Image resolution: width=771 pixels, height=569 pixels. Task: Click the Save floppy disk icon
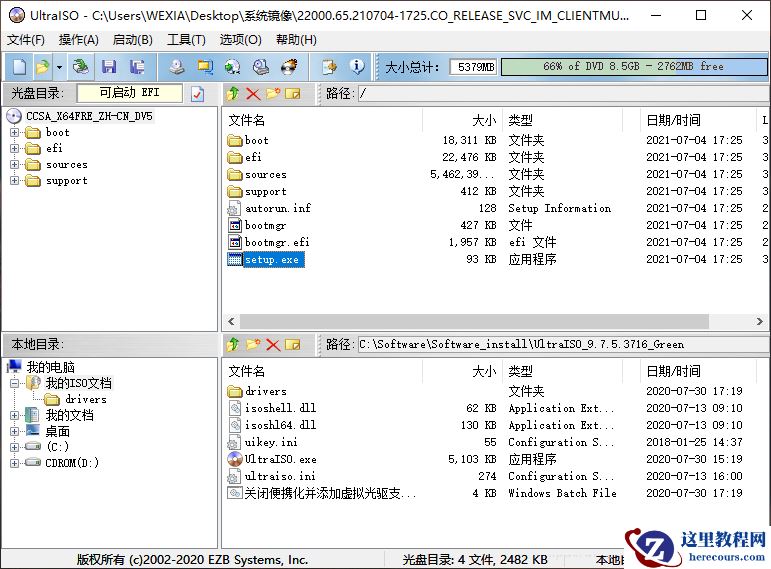tap(109, 66)
